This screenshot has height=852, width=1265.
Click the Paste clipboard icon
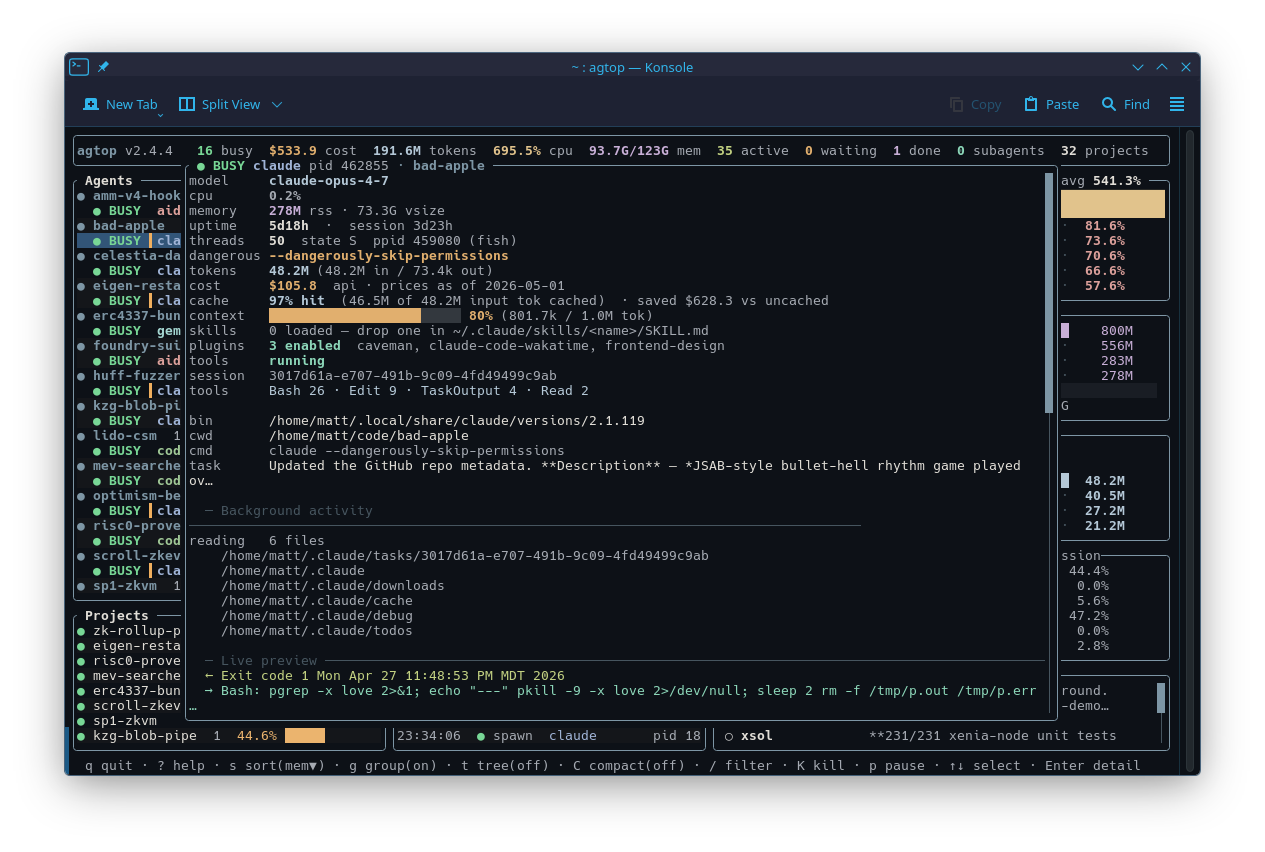click(1031, 104)
